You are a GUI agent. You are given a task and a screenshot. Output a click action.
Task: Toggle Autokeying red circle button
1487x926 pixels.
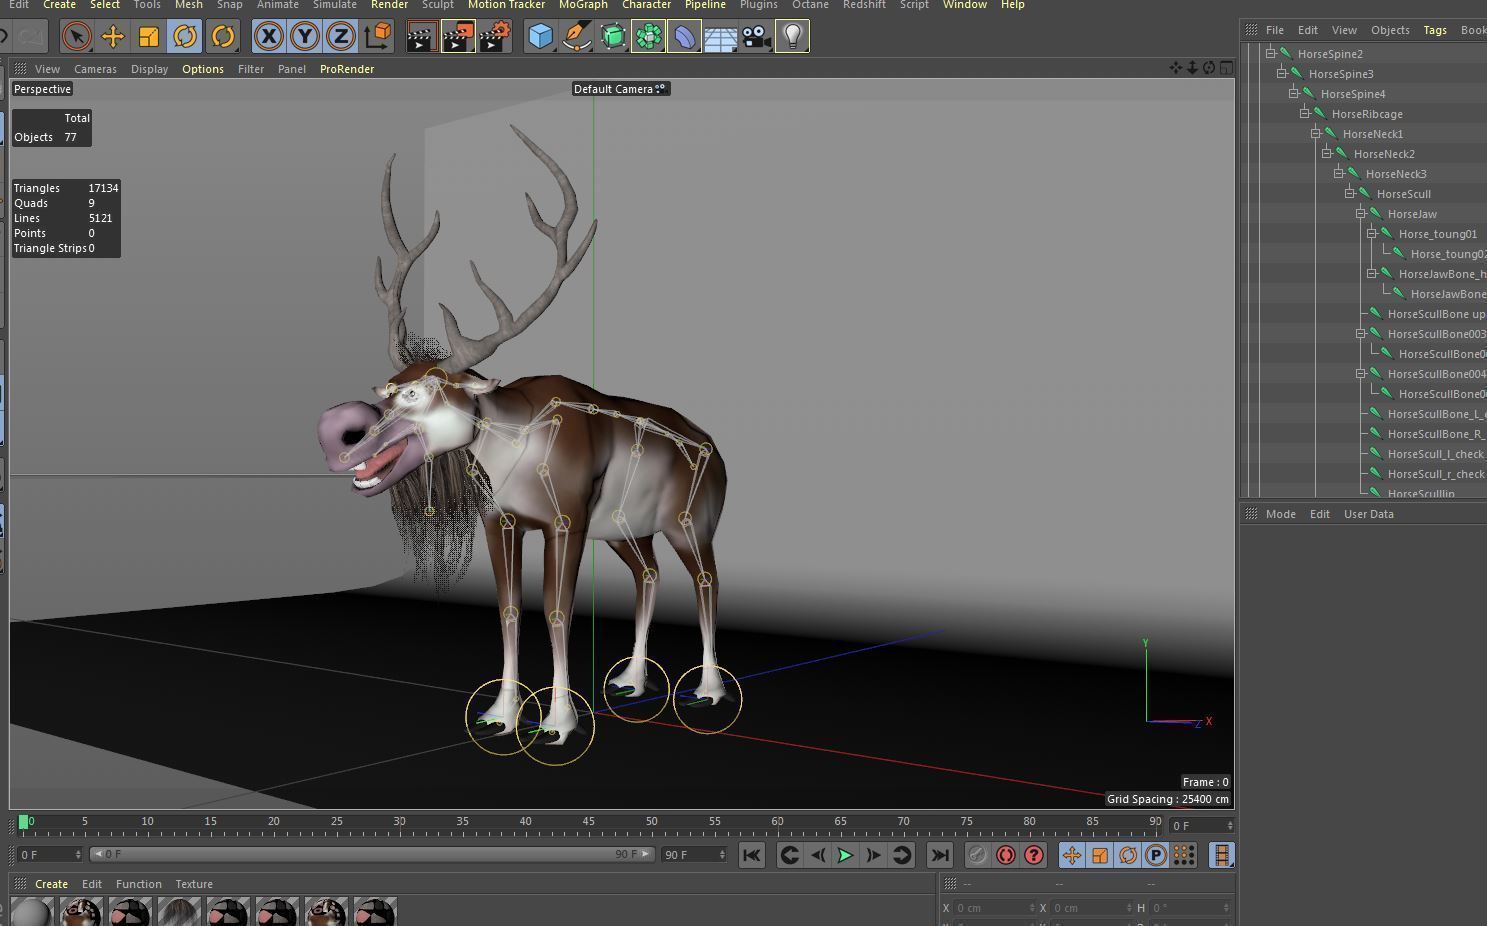pos(1006,855)
